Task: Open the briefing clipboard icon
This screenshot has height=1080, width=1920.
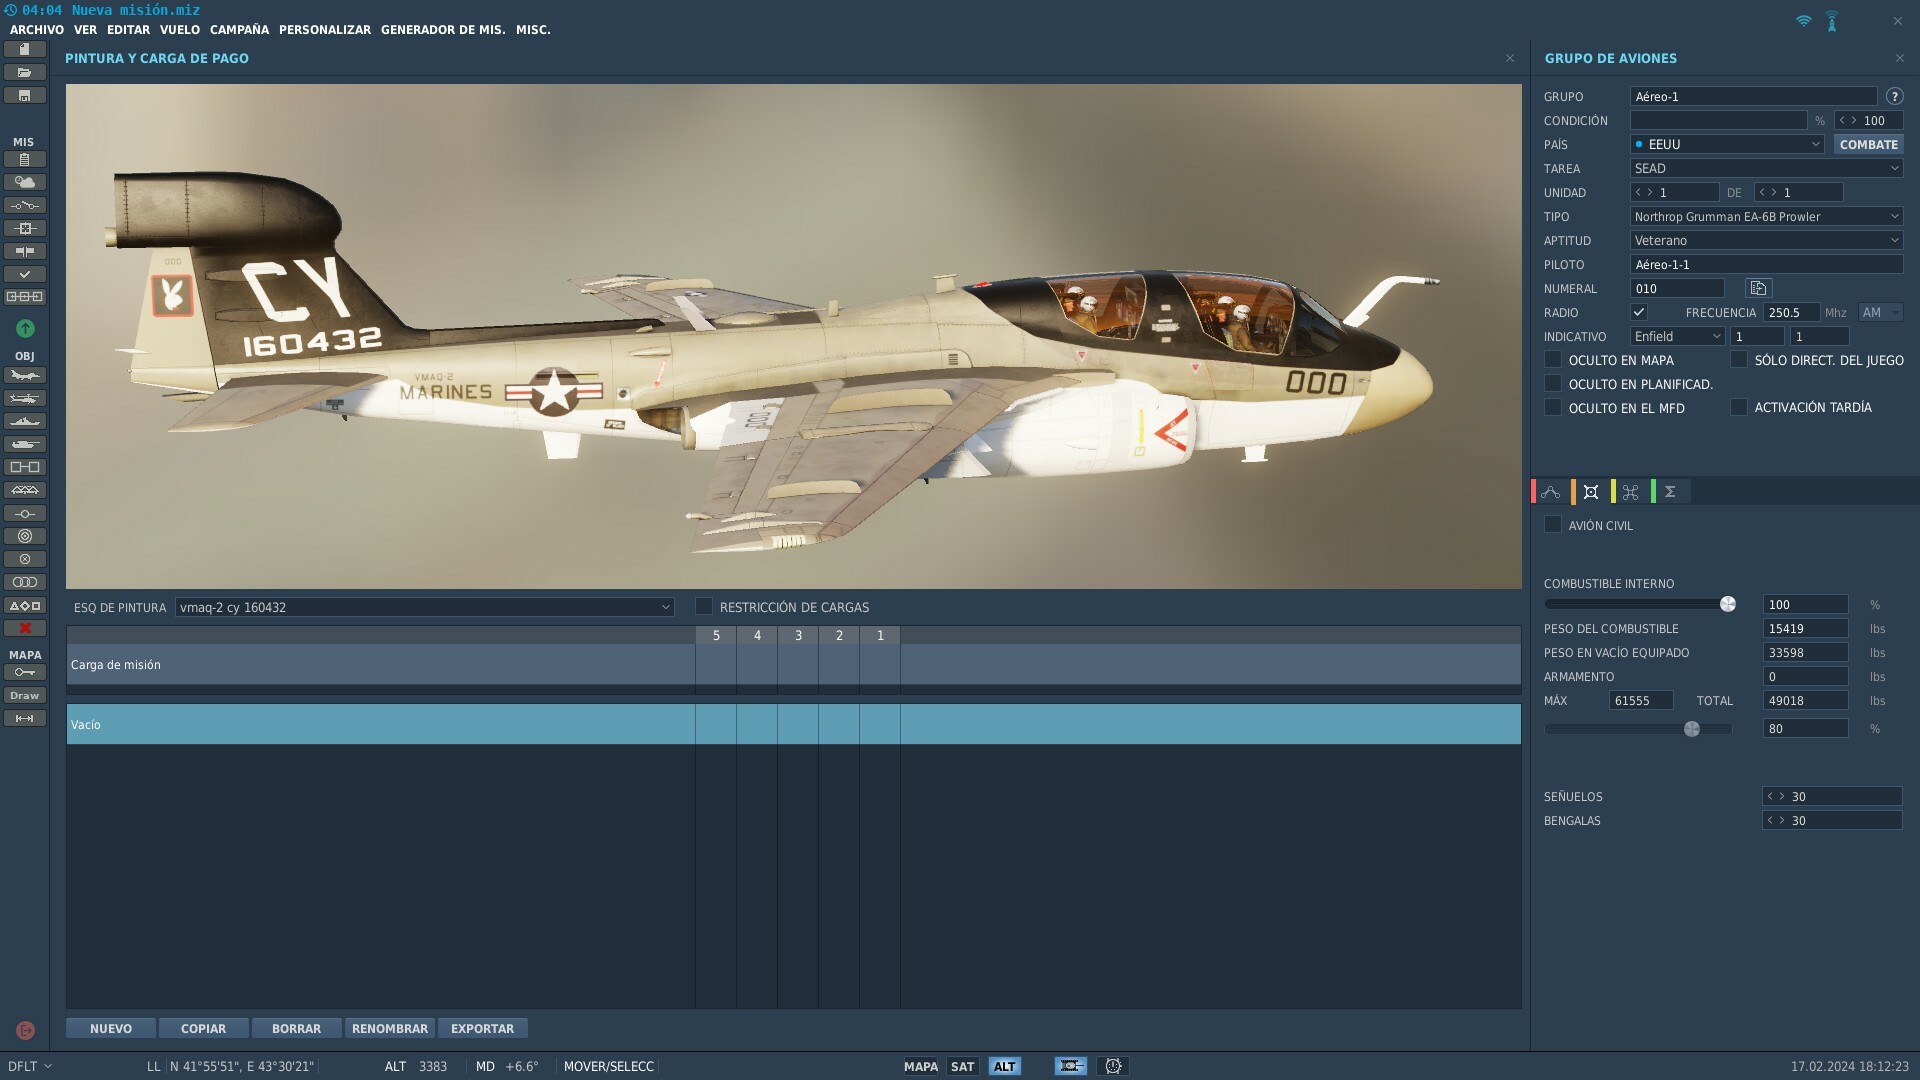Action: click(x=25, y=159)
